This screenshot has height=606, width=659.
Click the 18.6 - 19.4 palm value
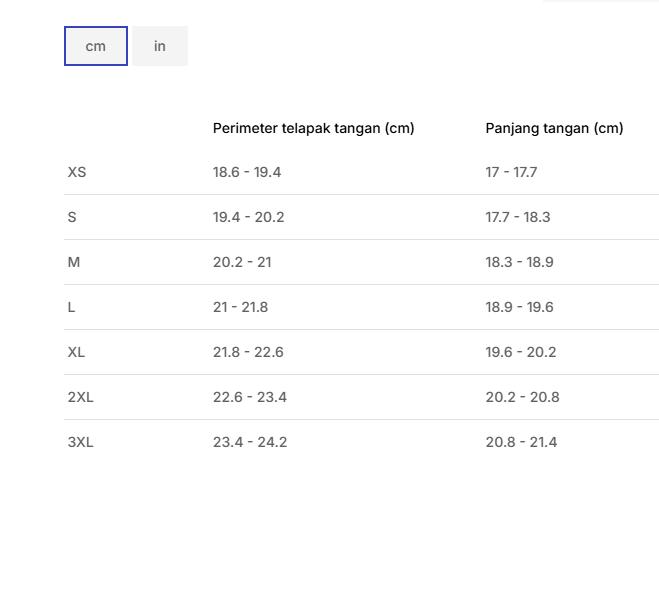247,172
